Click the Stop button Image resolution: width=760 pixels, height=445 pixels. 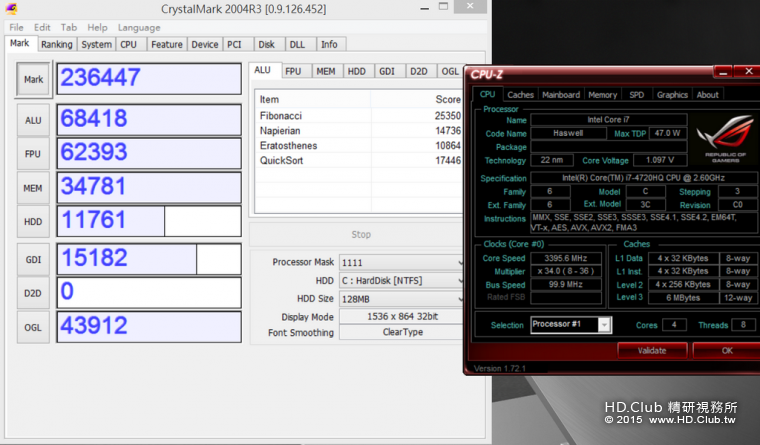[361, 234]
